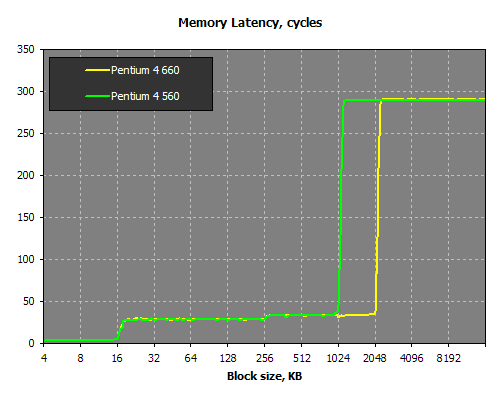Click the 50 label on y-axis

(x=29, y=301)
